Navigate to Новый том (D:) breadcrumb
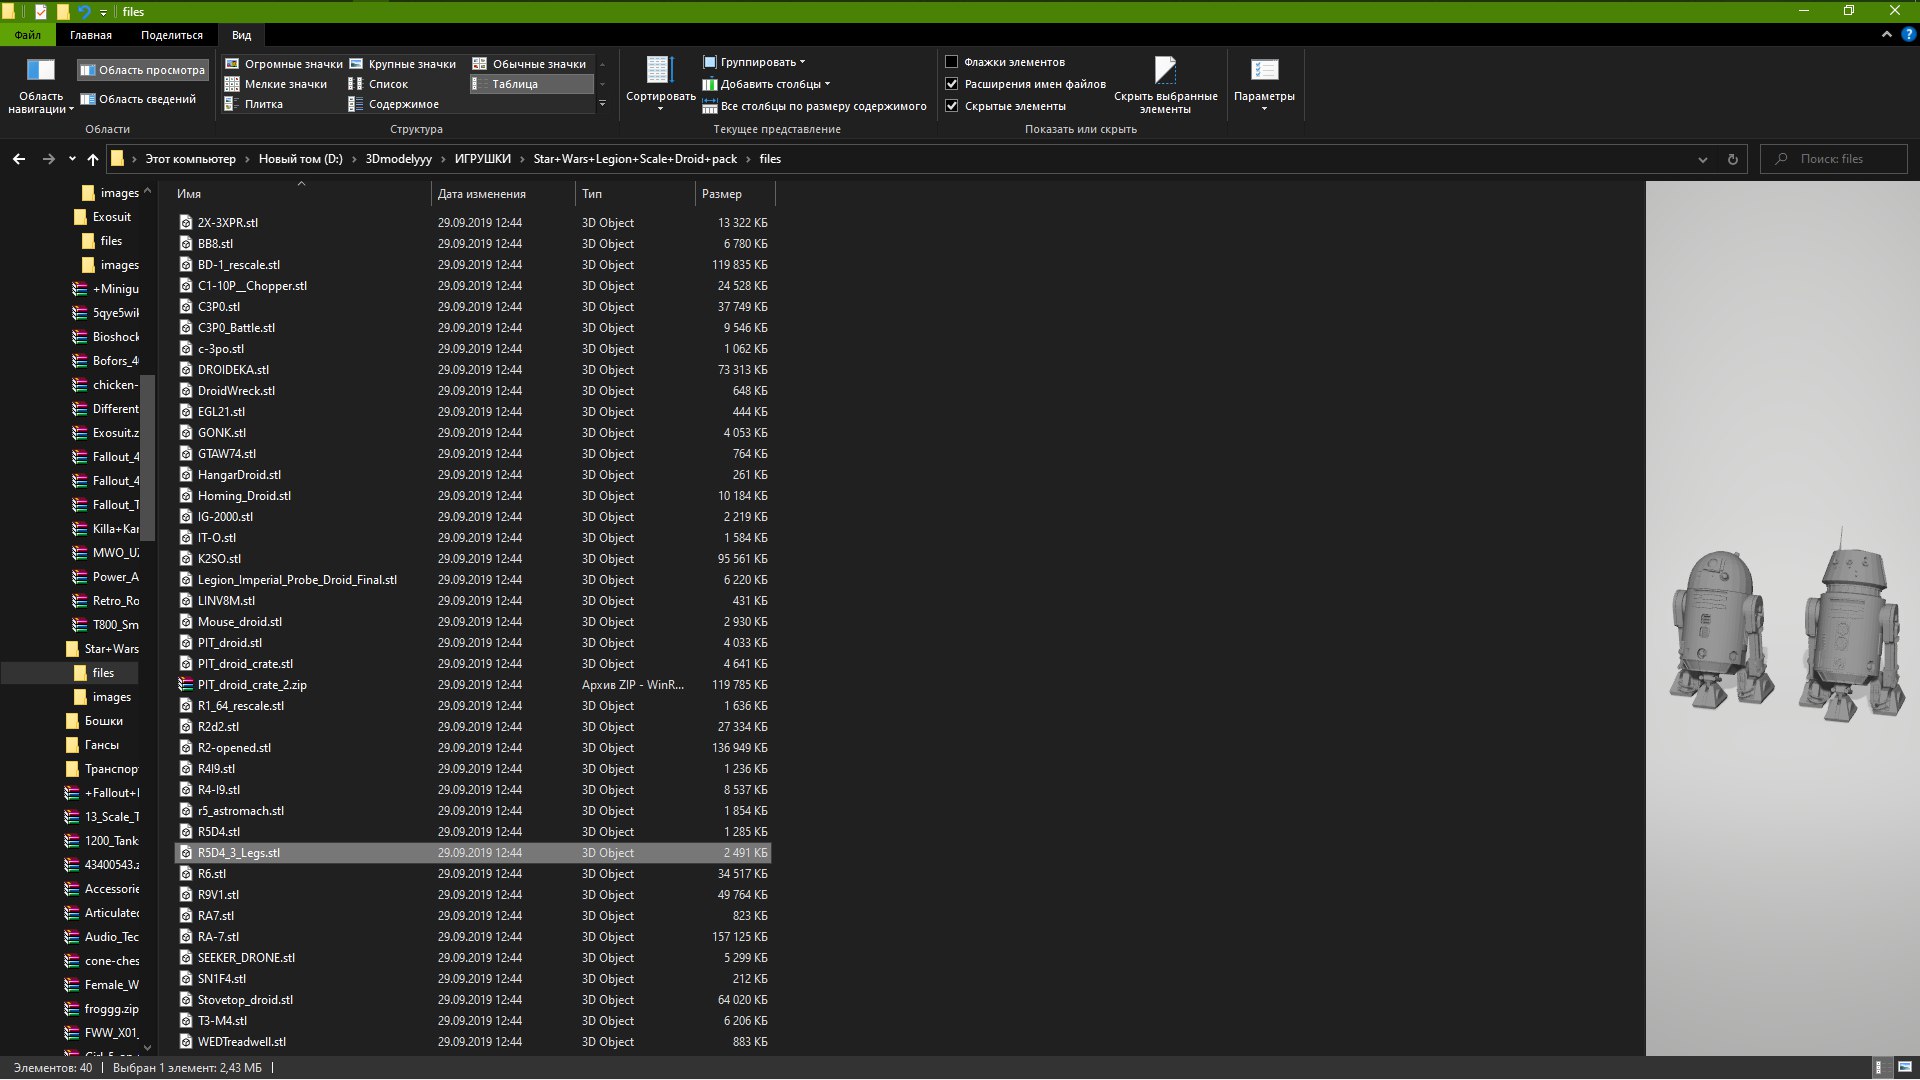This screenshot has height=1080, width=1920. [x=301, y=159]
